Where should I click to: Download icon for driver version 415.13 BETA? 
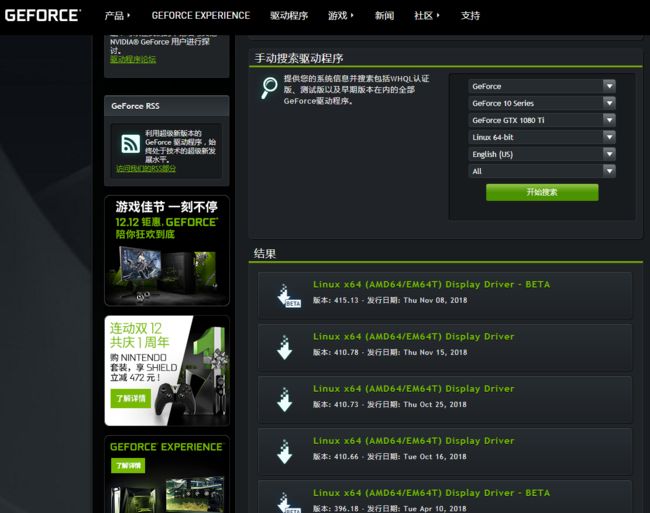(x=288, y=295)
